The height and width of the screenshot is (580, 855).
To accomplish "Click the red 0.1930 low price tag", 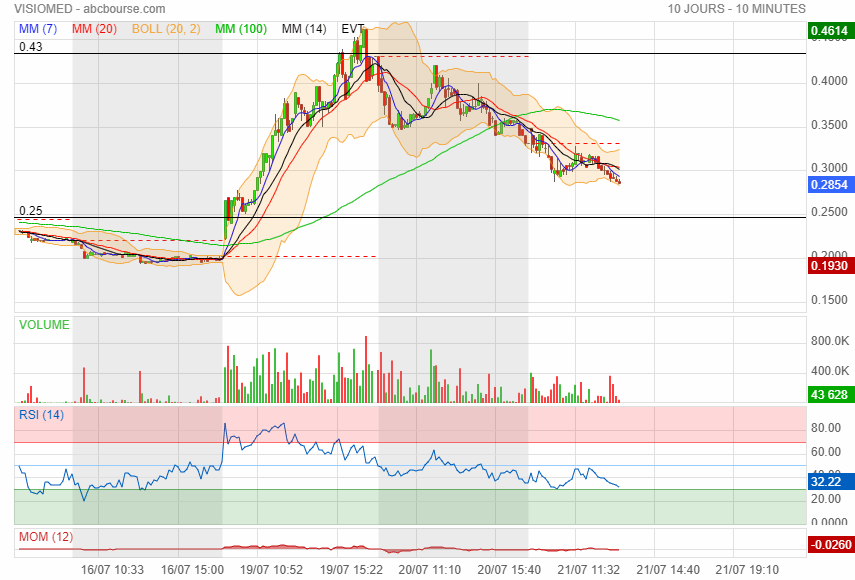I will click(x=830, y=266).
